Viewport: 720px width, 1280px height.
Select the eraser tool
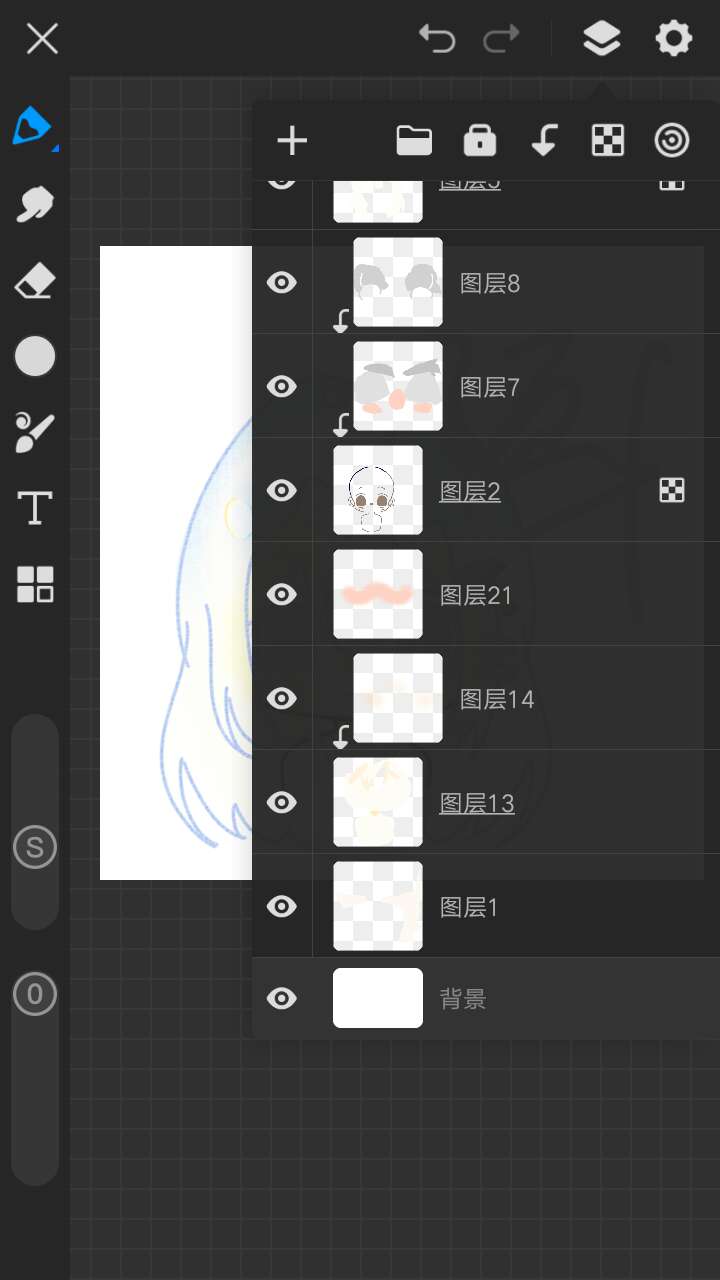(35, 281)
